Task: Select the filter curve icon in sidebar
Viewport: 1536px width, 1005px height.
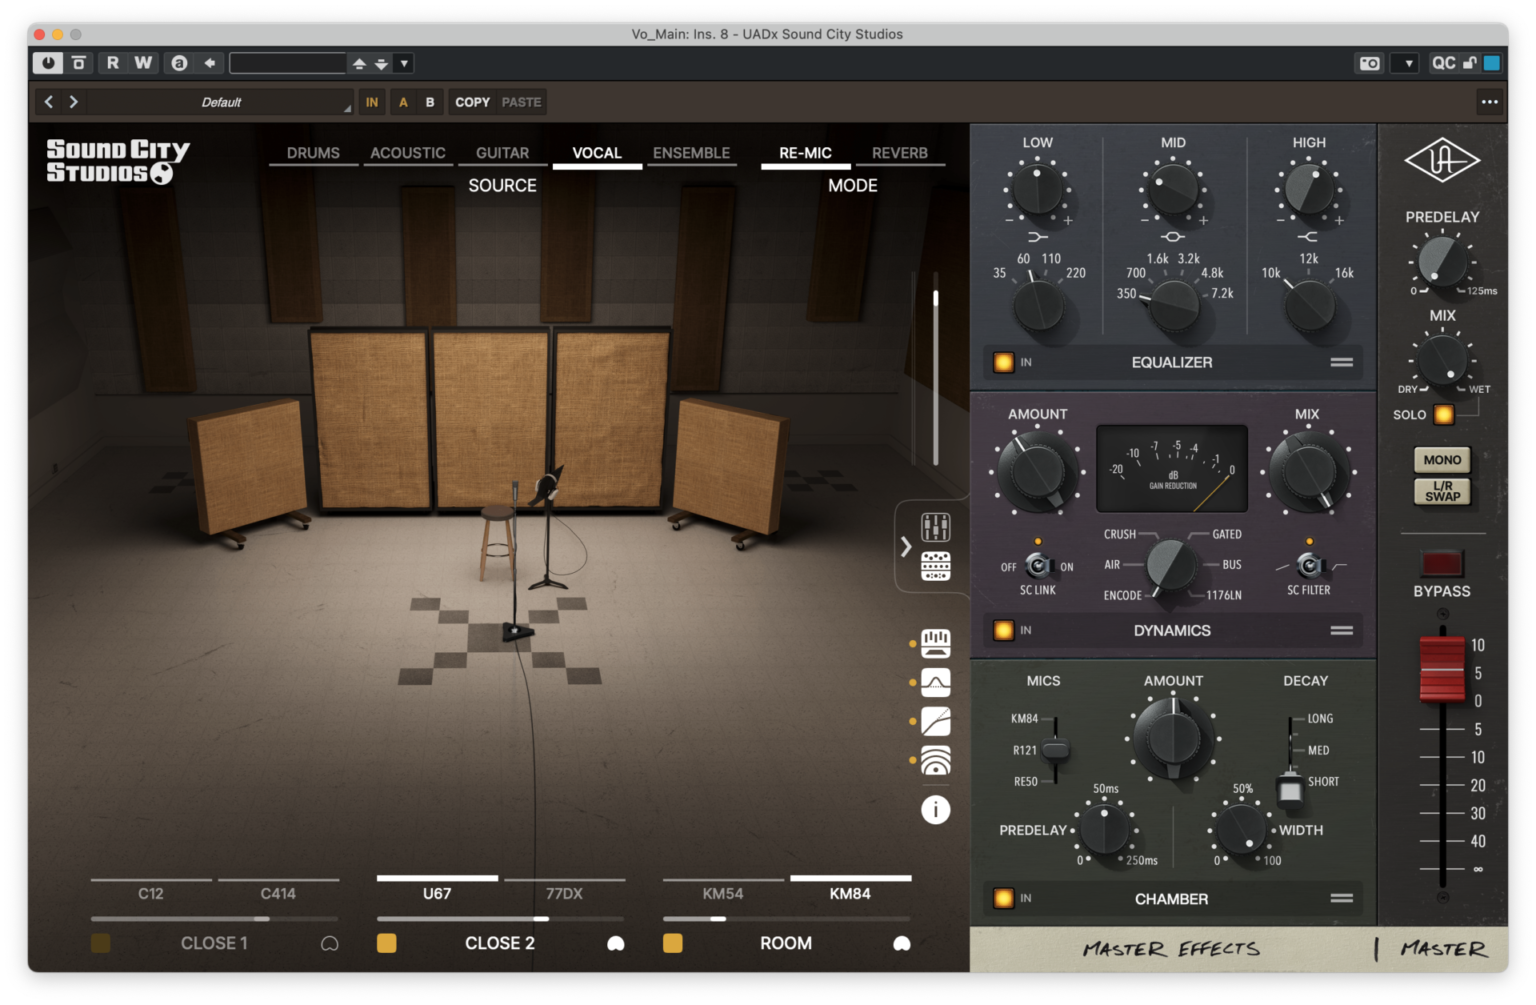Action: [935, 683]
